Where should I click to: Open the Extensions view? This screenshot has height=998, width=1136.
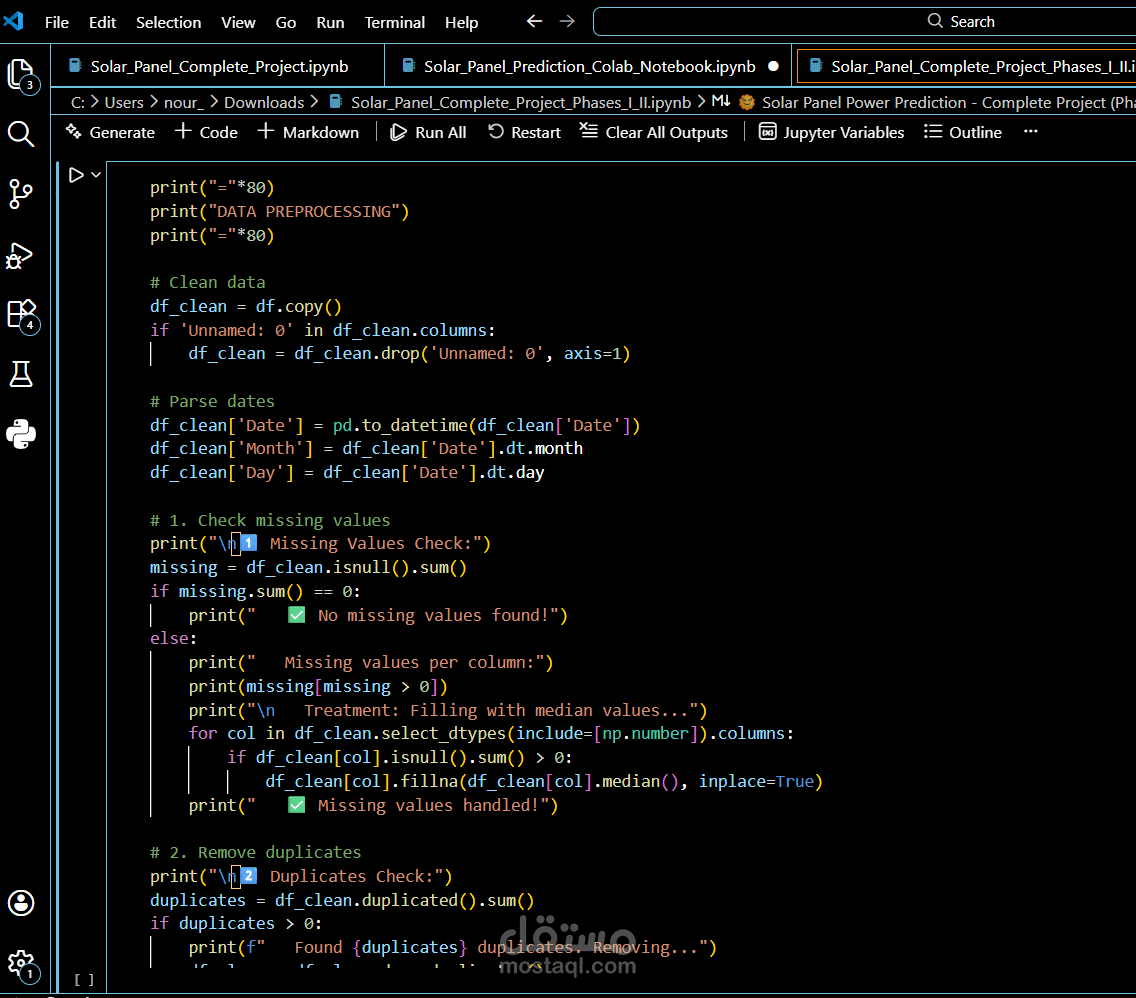[x=21, y=314]
